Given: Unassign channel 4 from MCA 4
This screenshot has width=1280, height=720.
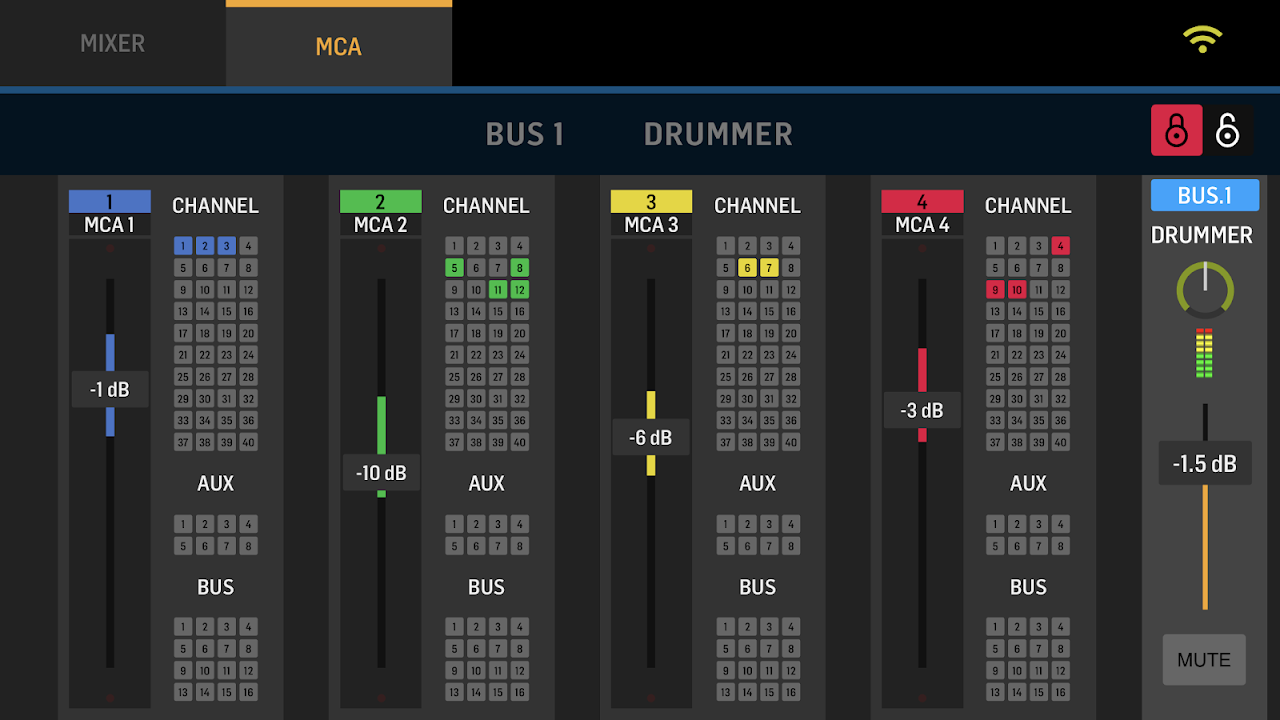Looking at the screenshot, I should 1061,246.
